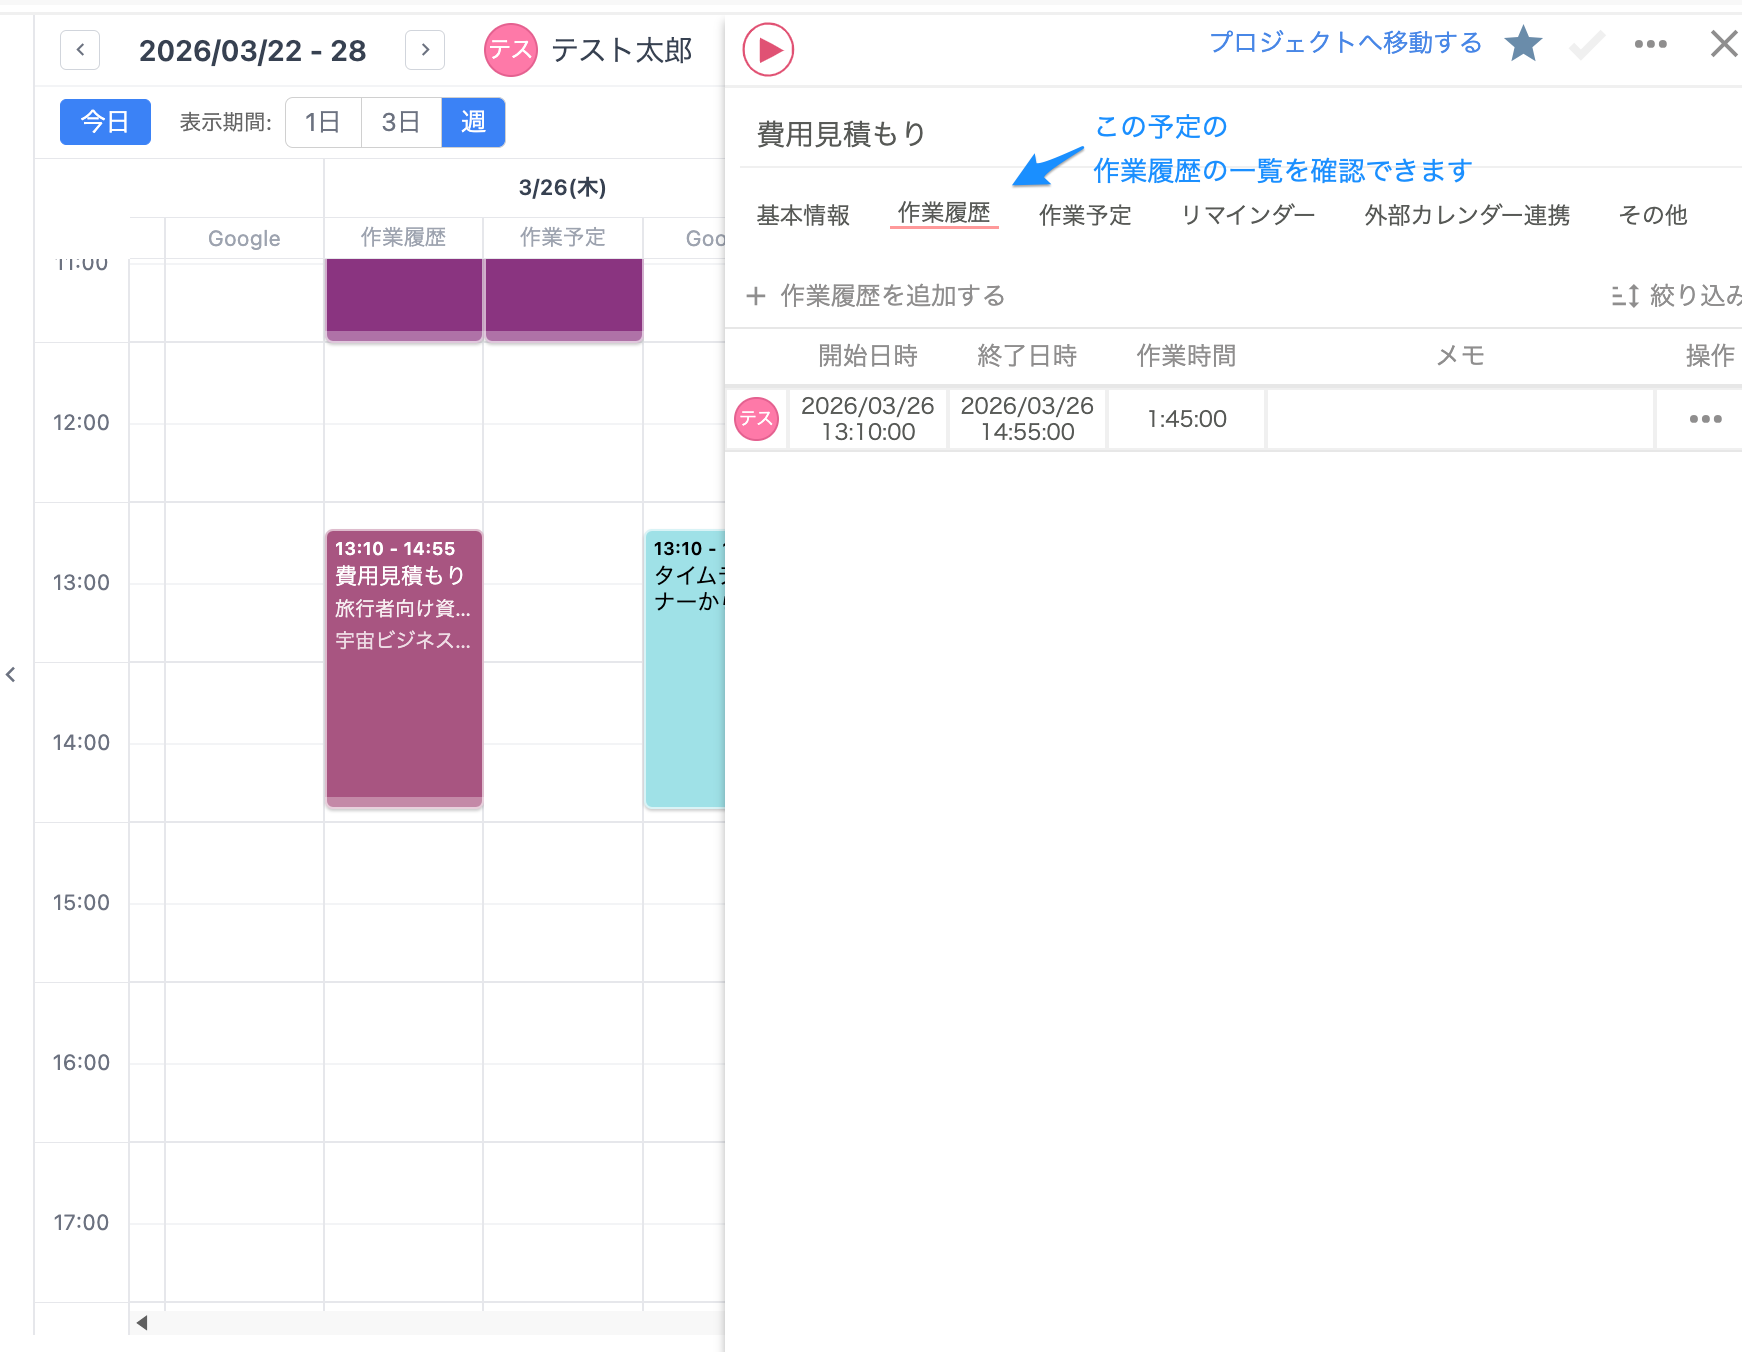
Task: Go to next week with right arrow
Action: [424, 50]
